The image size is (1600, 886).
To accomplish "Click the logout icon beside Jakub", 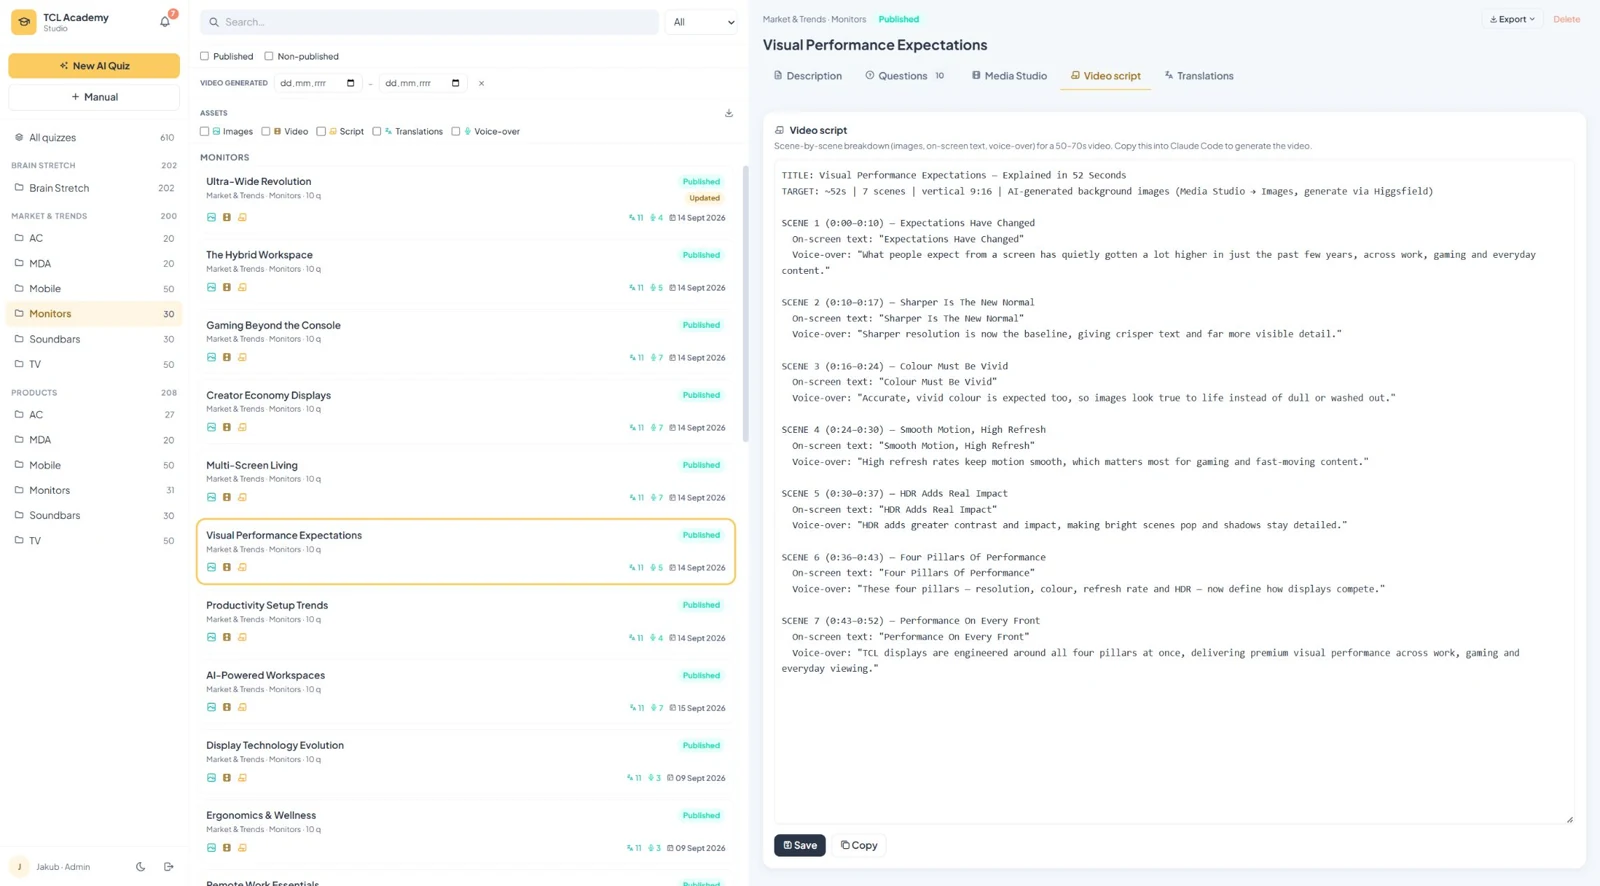I will point(168,867).
